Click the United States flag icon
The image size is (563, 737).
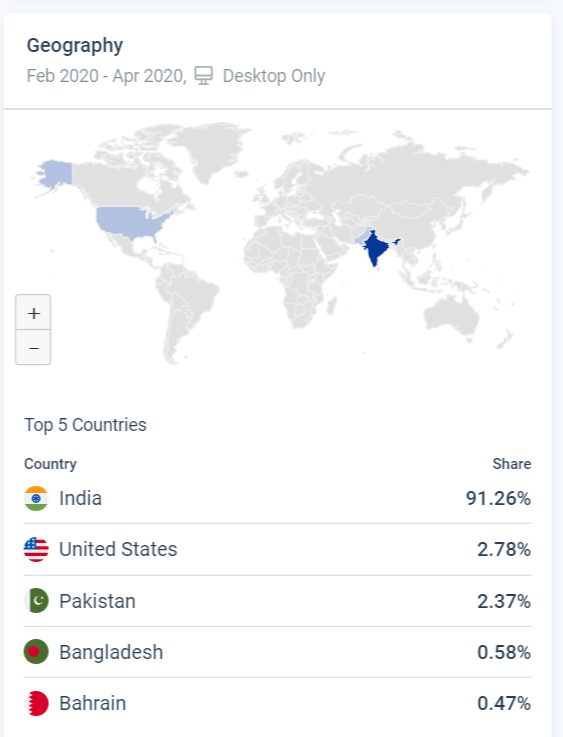coord(36,549)
